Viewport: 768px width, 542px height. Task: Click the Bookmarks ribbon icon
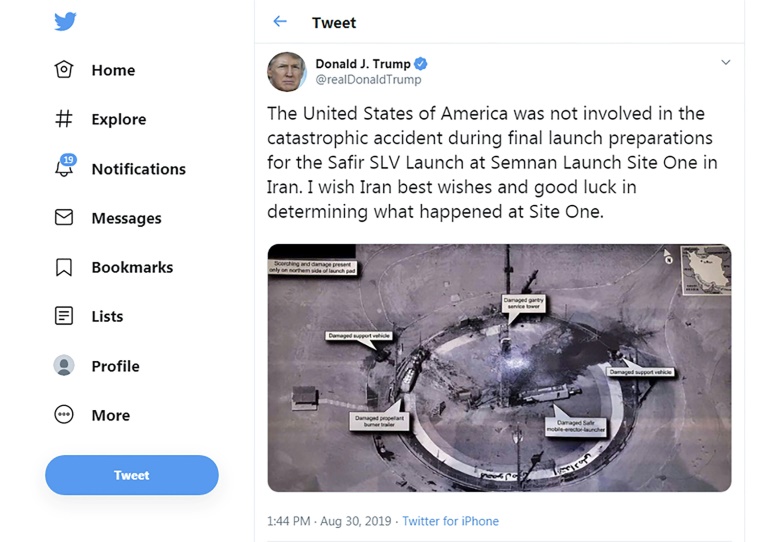(64, 267)
